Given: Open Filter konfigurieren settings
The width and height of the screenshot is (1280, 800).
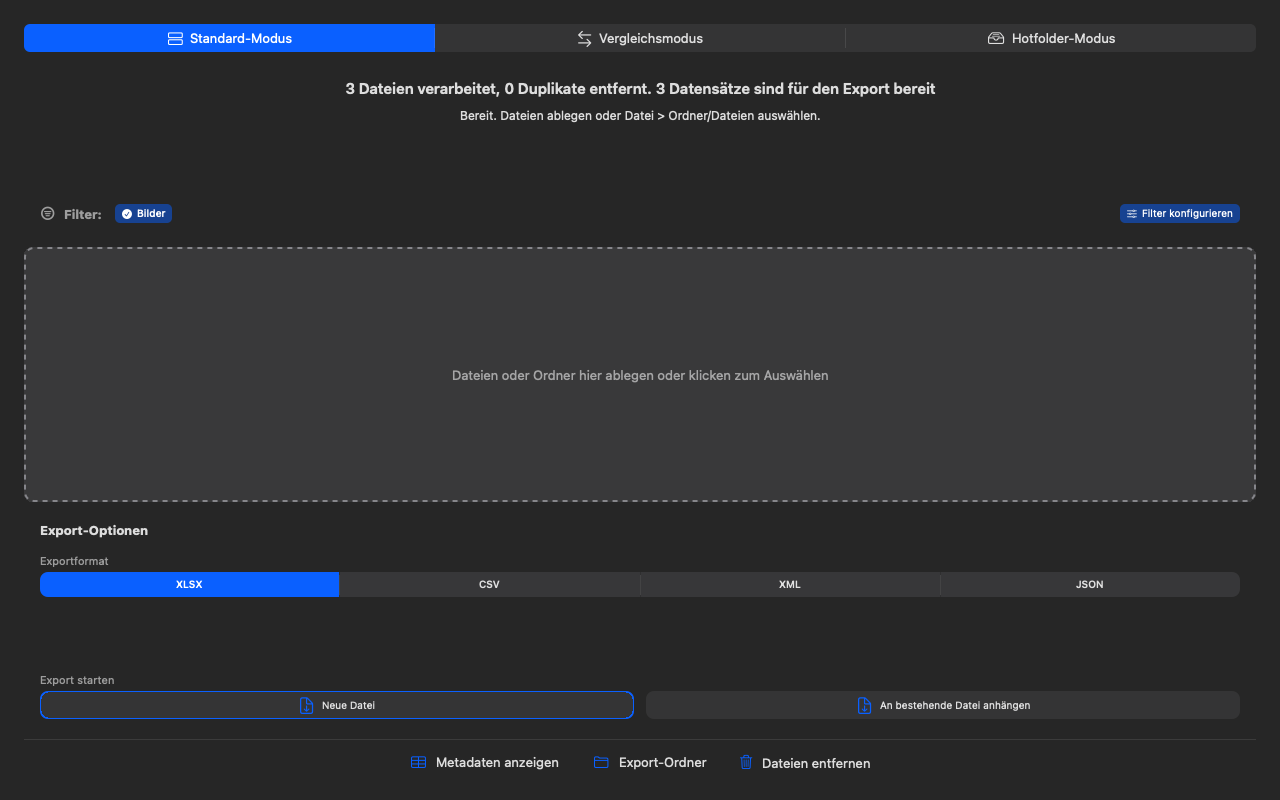Looking at the screenshot, I should pyautogui.click(x=1180, y=214).
